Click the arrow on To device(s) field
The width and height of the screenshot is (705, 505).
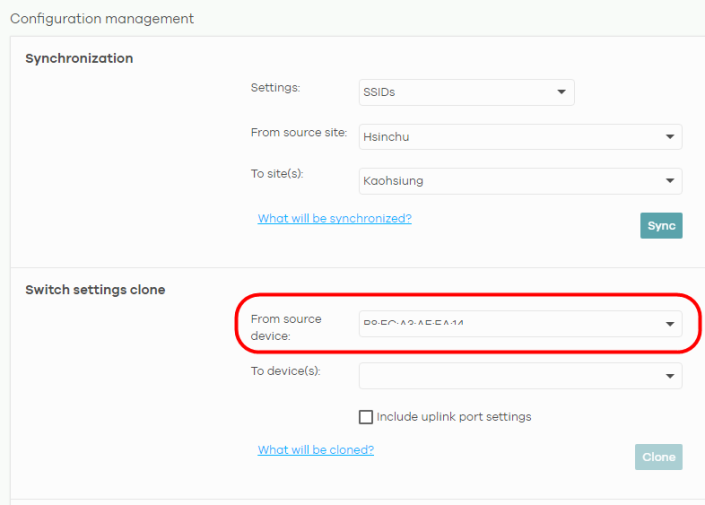(669, 376)
